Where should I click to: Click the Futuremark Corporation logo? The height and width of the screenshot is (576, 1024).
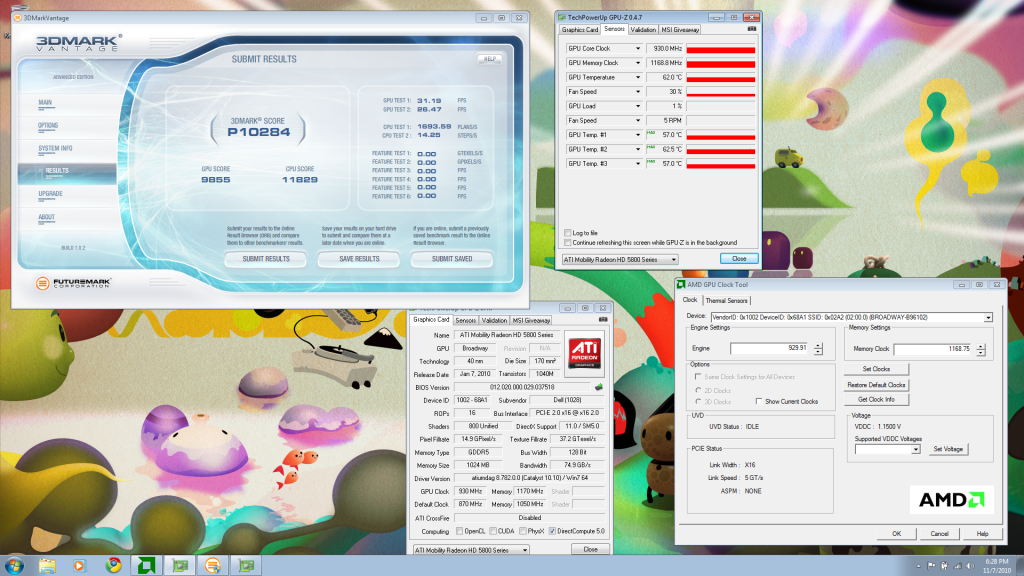coord(73,283)
